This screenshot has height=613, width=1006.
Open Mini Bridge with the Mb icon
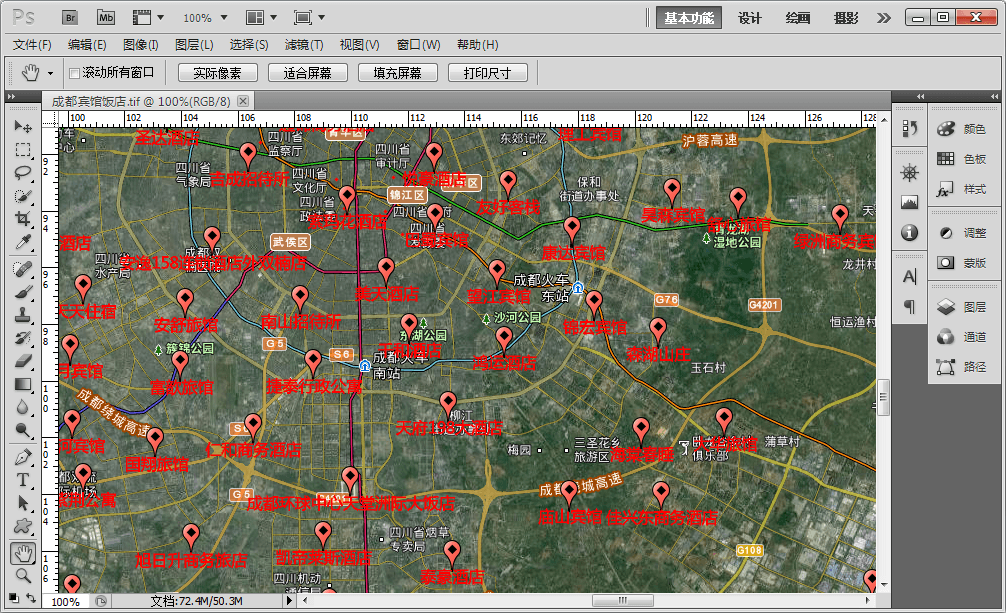coord(106,17)
